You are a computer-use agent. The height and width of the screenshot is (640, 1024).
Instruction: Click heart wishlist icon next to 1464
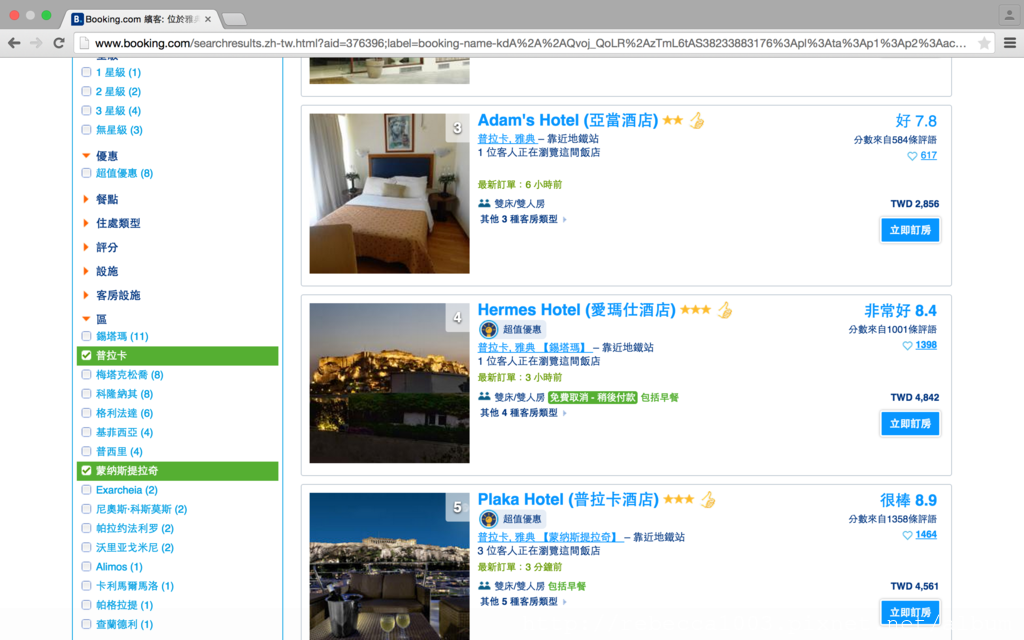(x=907, y=535)
